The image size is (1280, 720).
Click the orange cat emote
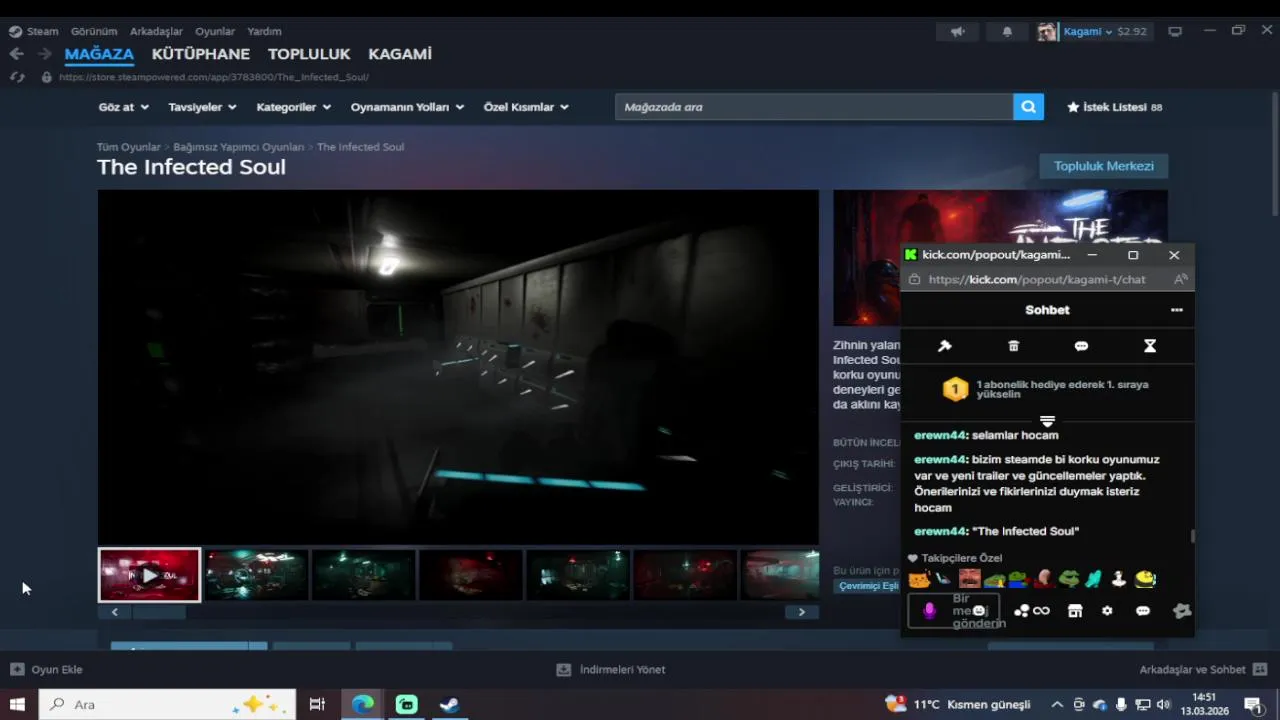(919, 579)
